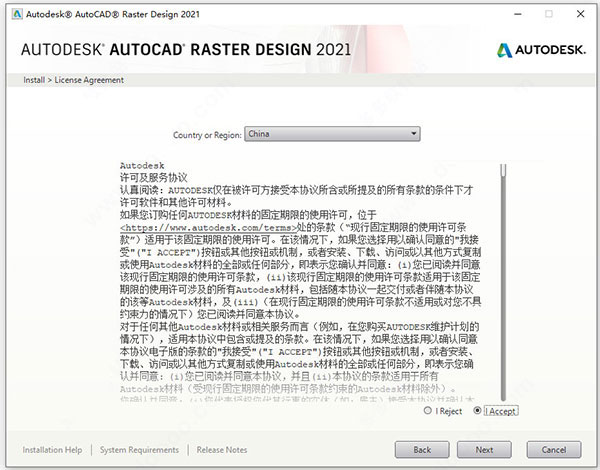Click the Cancel button
The image size is (600, 470).
click(554, 450)
